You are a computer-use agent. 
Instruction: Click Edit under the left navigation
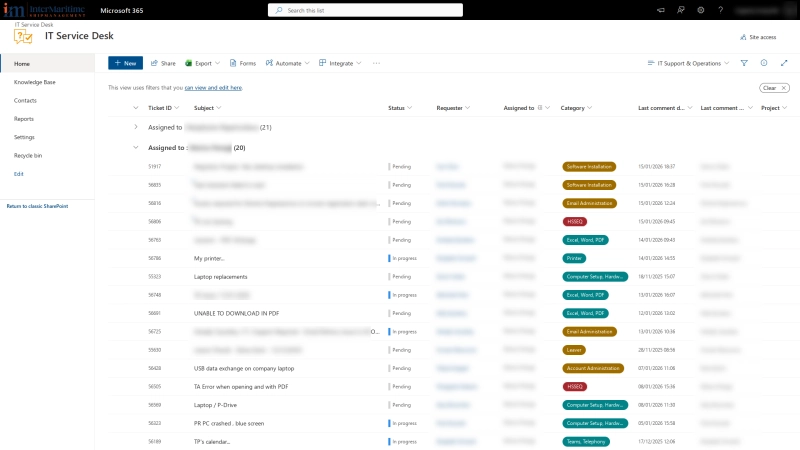pyautogui.click(x=18, y=174)
